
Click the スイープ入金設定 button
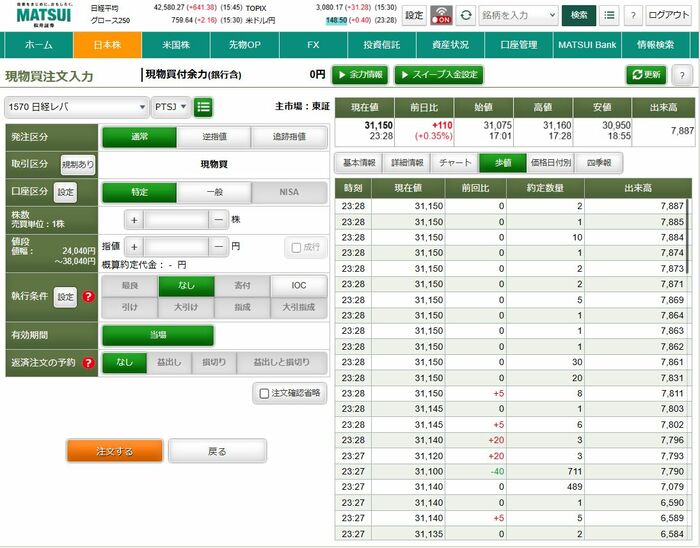(439, 75)
